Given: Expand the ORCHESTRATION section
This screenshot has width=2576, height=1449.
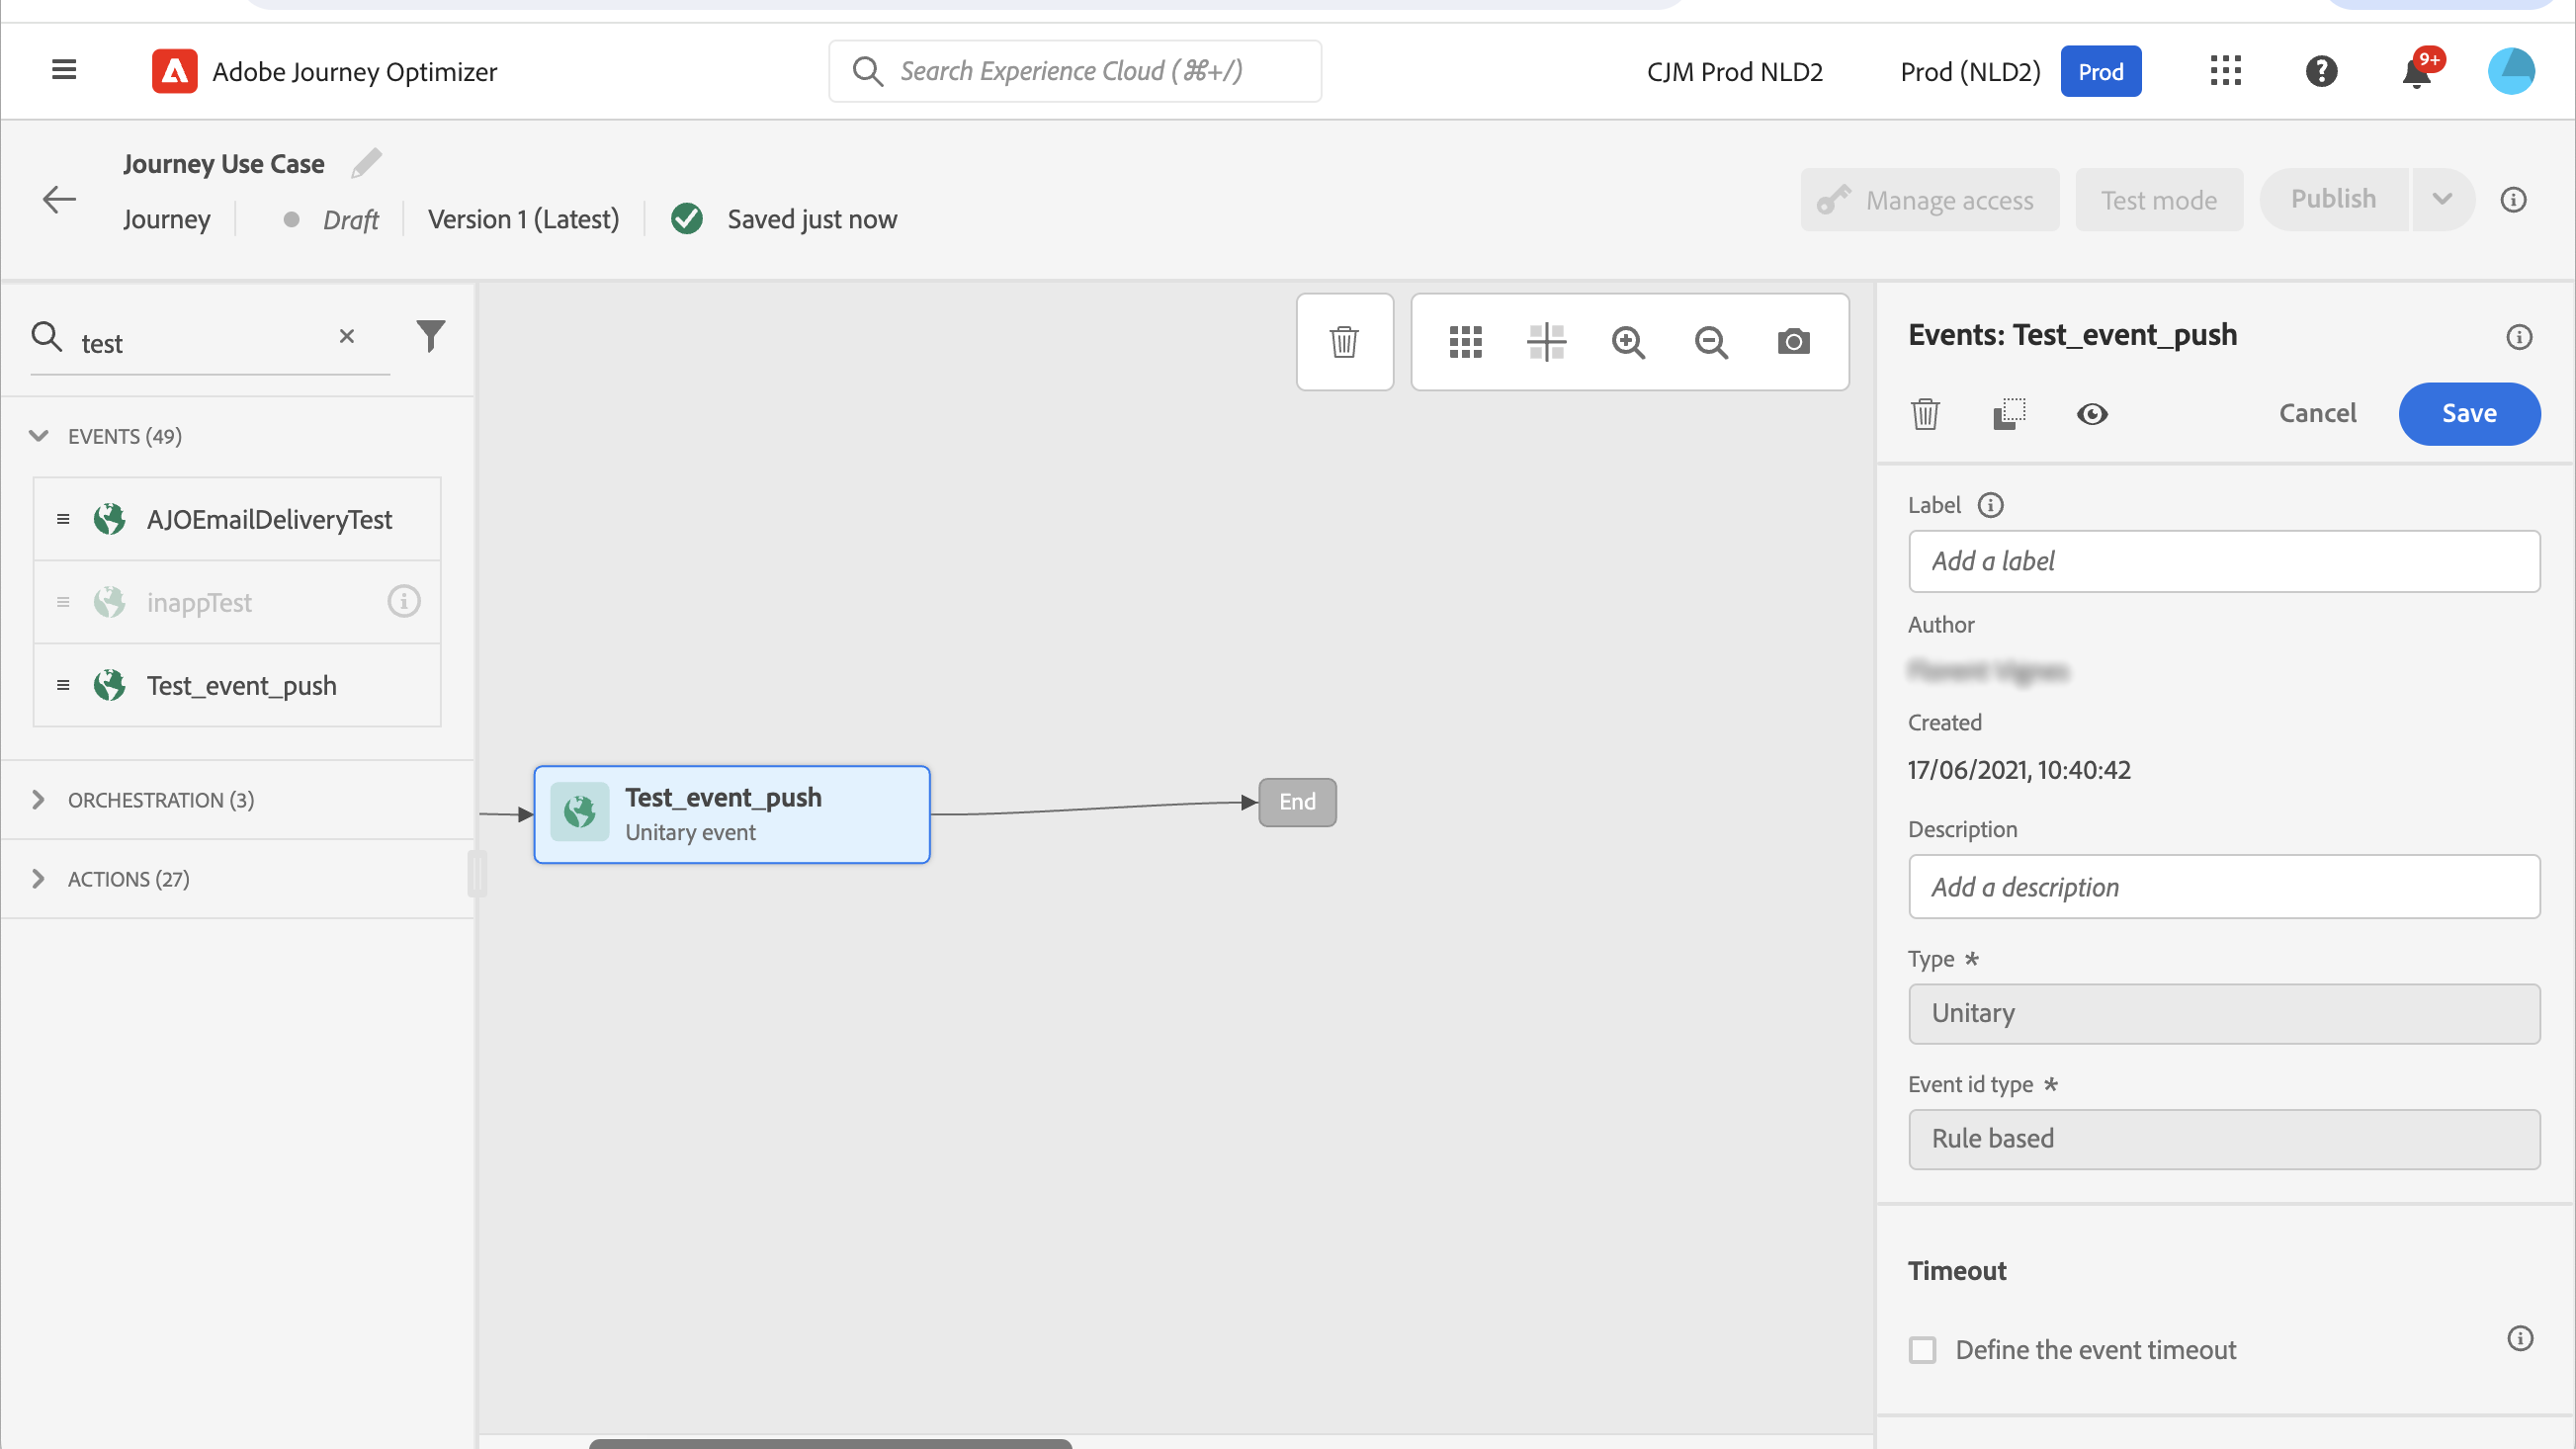Looking at the screenshot, I should coord(39,799).
